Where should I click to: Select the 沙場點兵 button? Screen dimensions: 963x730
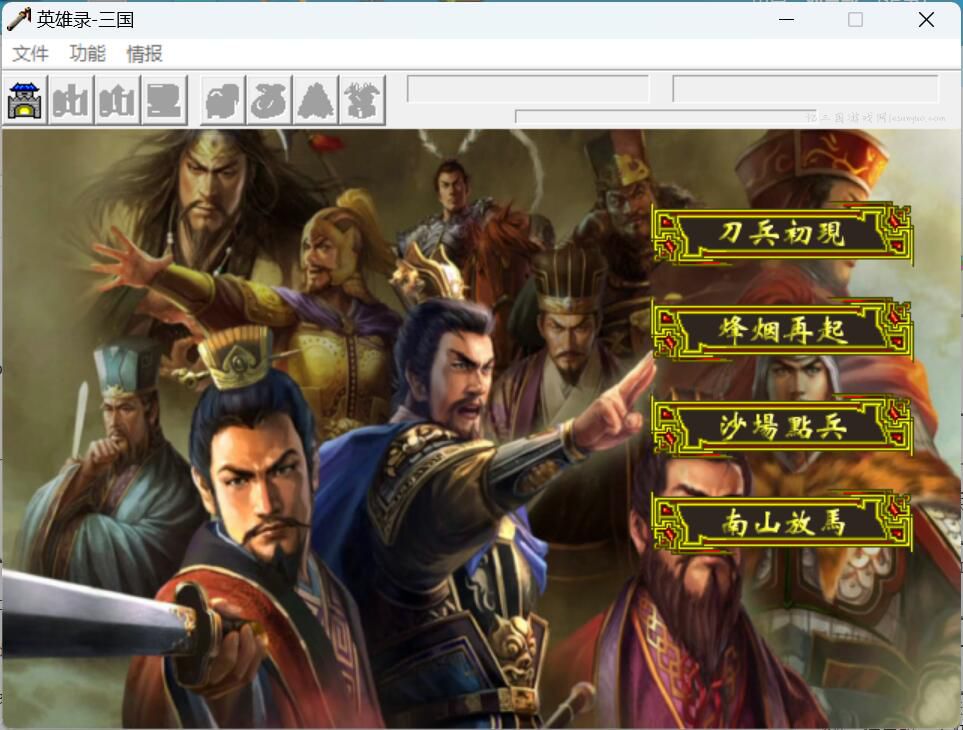pyautogui.click(x=782, y=426)
